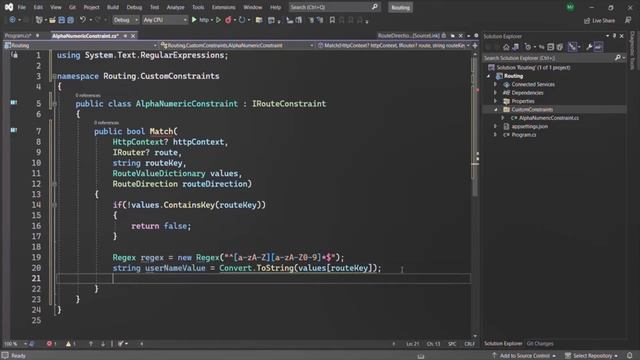This screenshot has height=360, width=640.
Task: Click the Home icon in Solution Explorer
Action: pyautogui.click(x=506, y=47)
